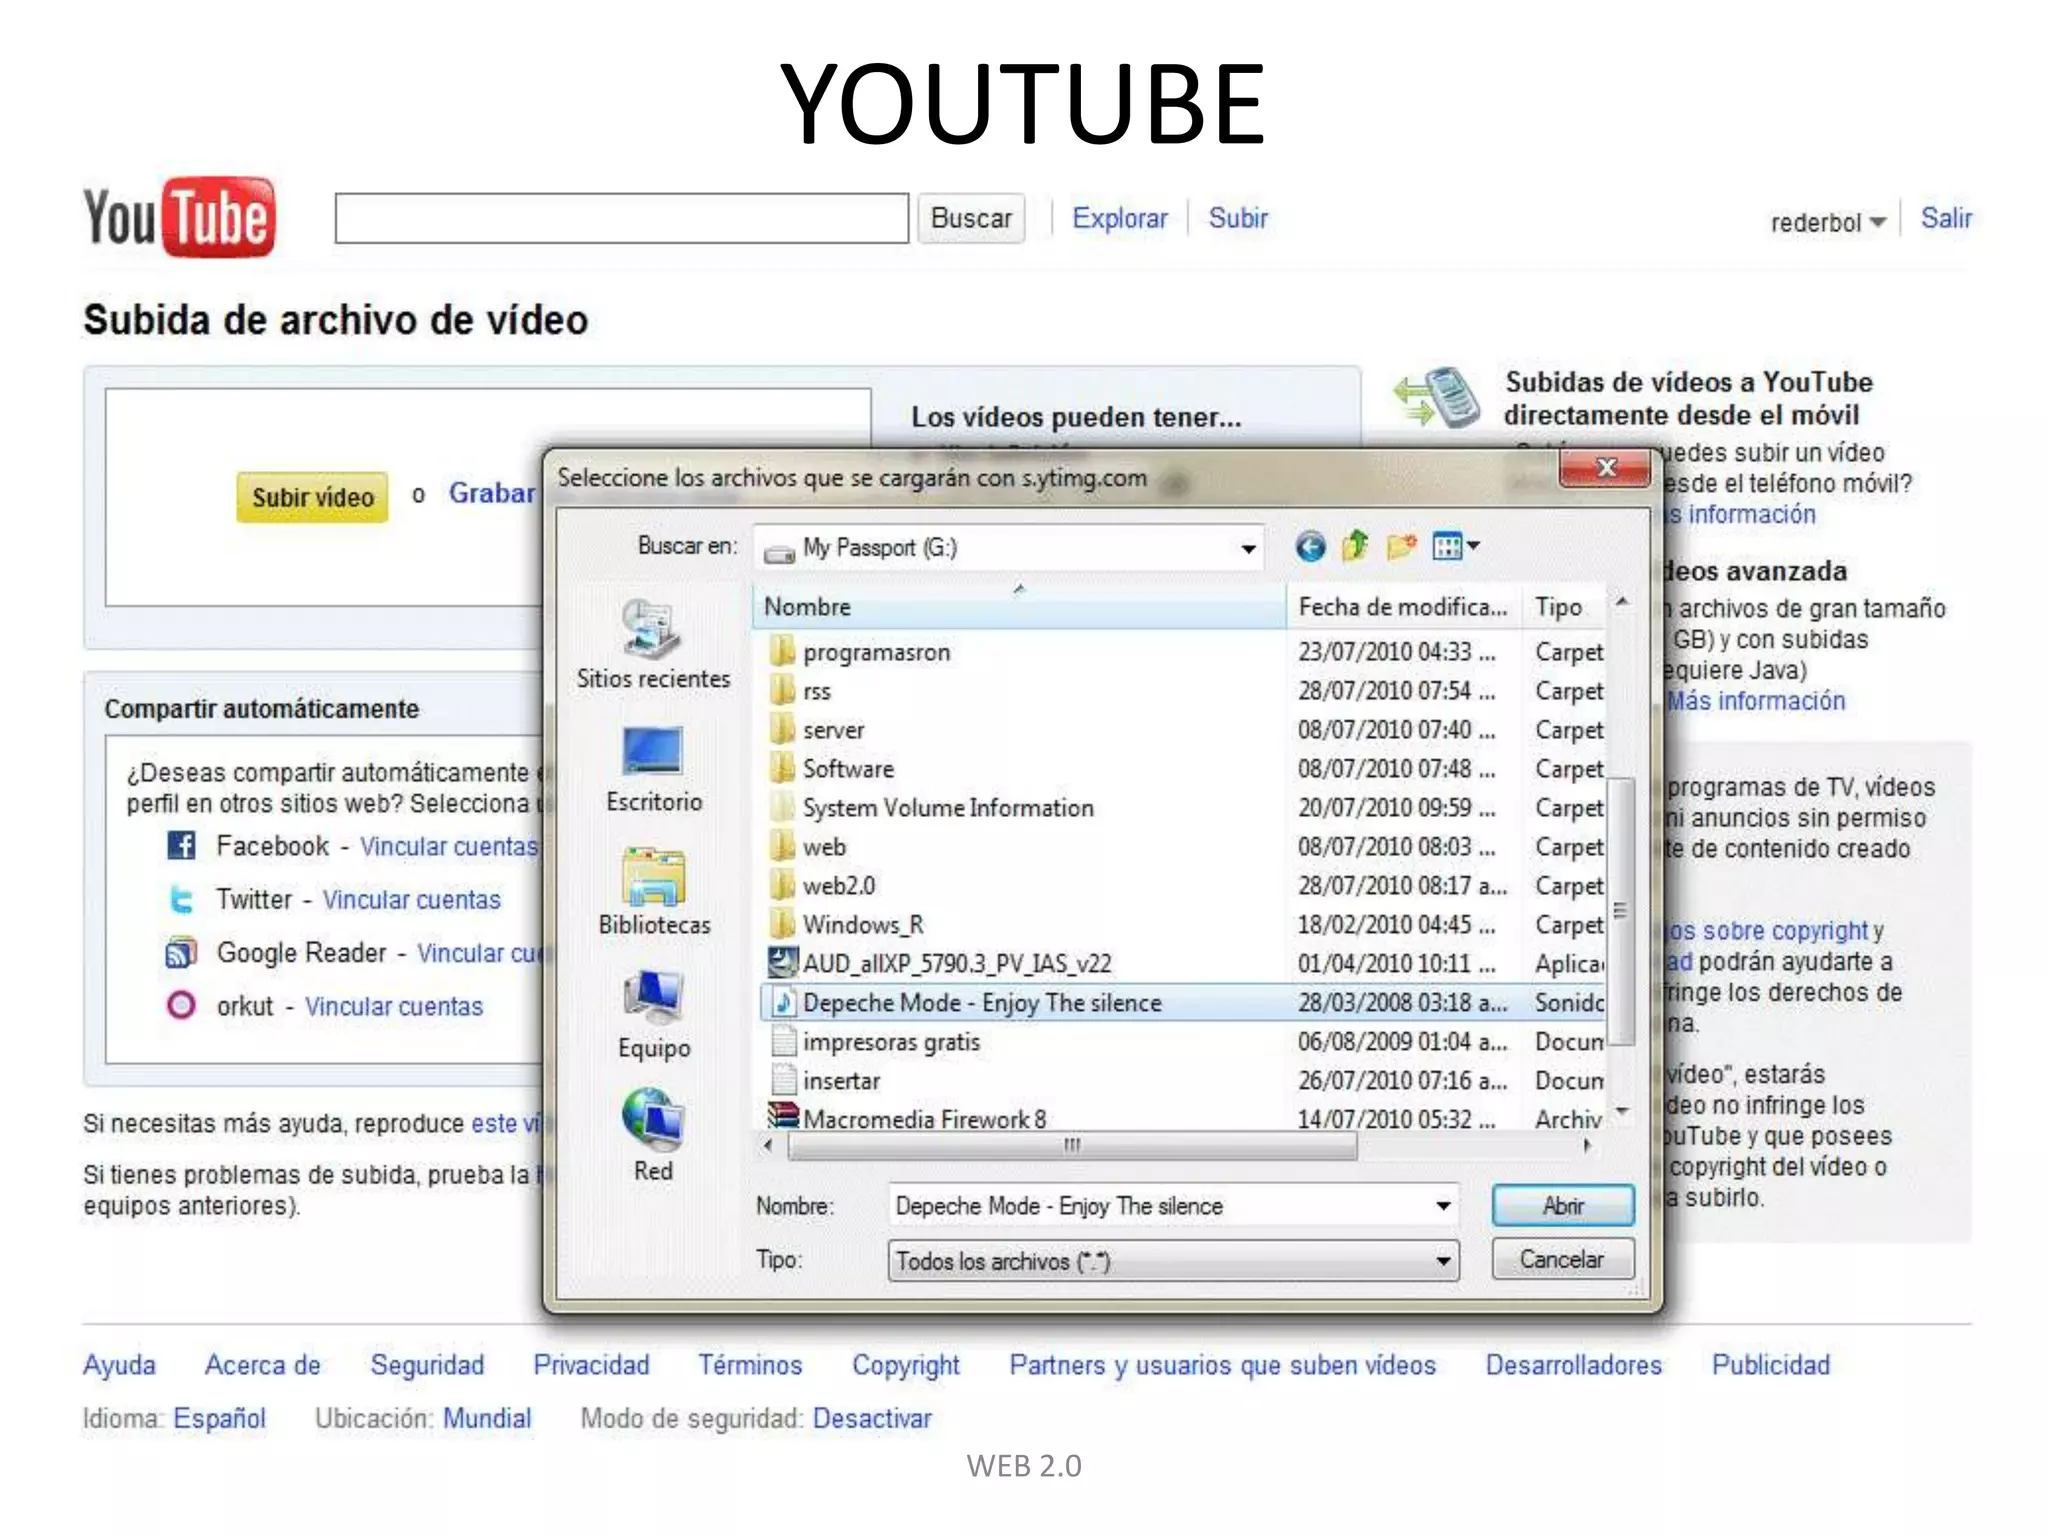
Task: Sort by the Nombre column header
Action: coord(1019,607)
